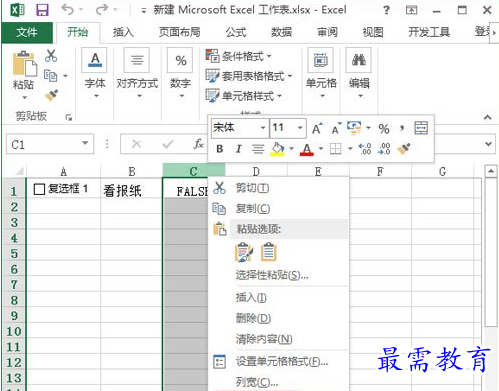Image resolution: width=499 pixels, height=391 pixels.
Task: Open font color dropdown arrow in mini toolbar
Action: point(321,149)
